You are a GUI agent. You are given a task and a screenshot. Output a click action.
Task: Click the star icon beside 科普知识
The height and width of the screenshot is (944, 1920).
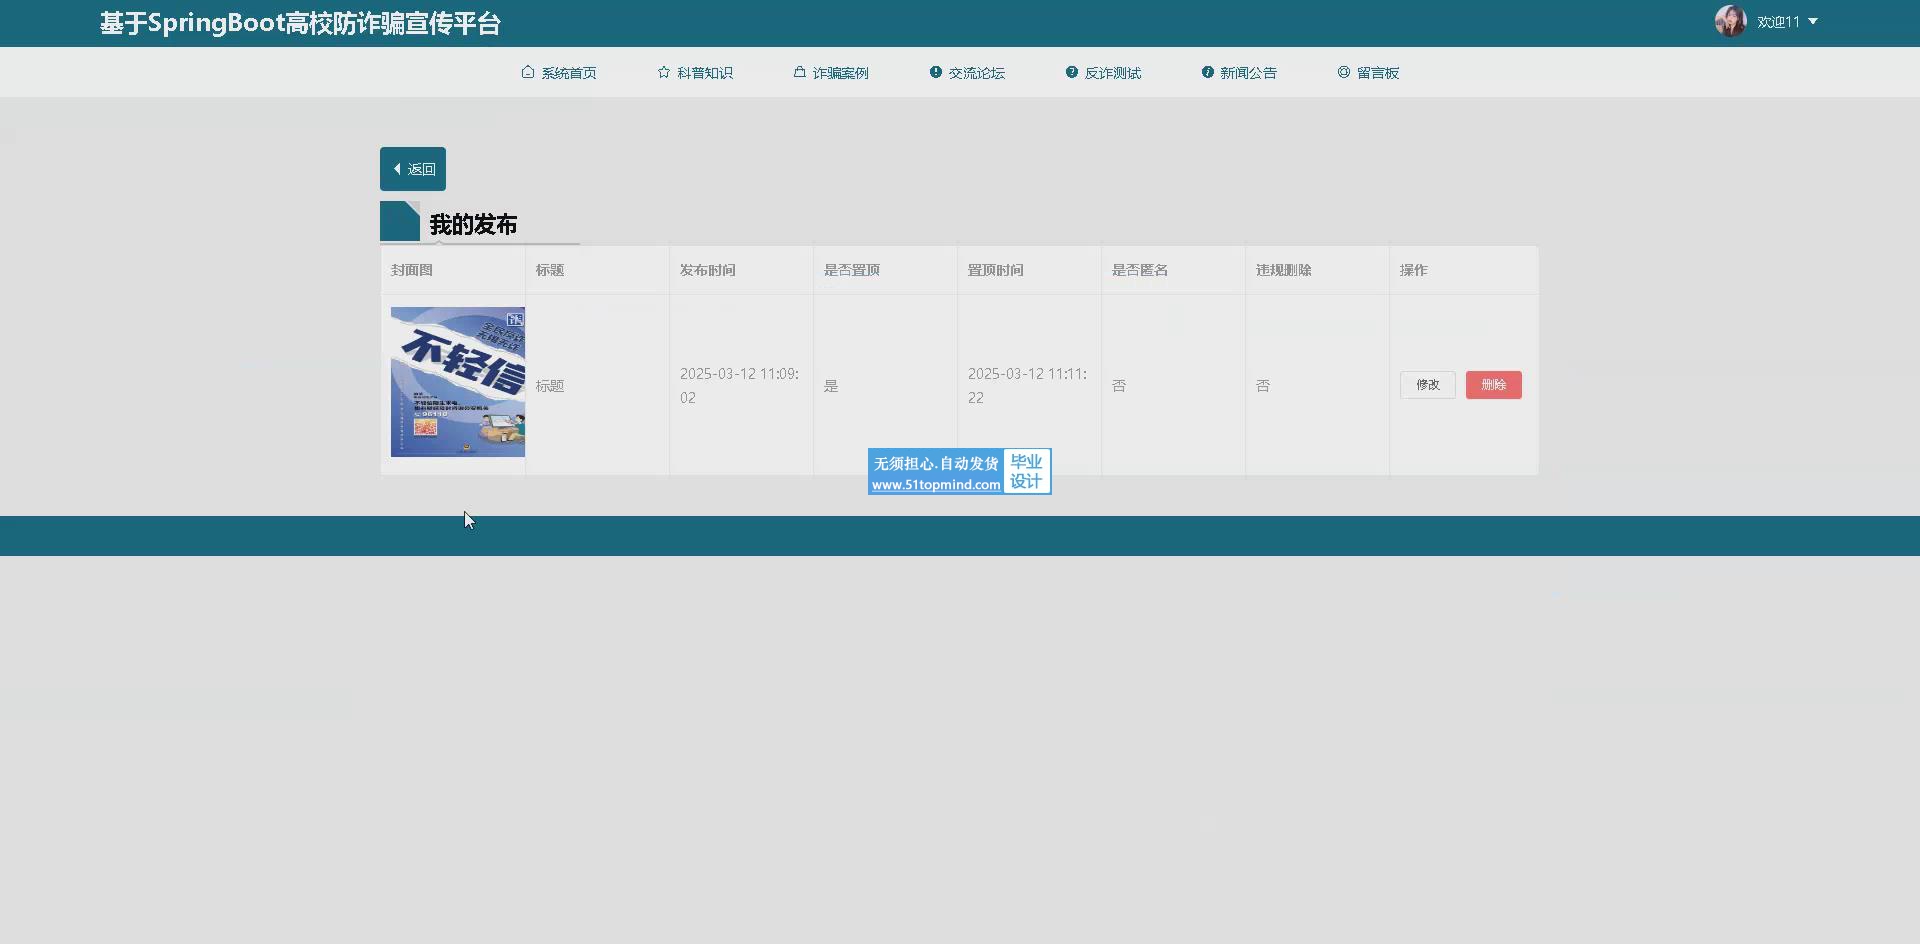[x=664, y=72]
